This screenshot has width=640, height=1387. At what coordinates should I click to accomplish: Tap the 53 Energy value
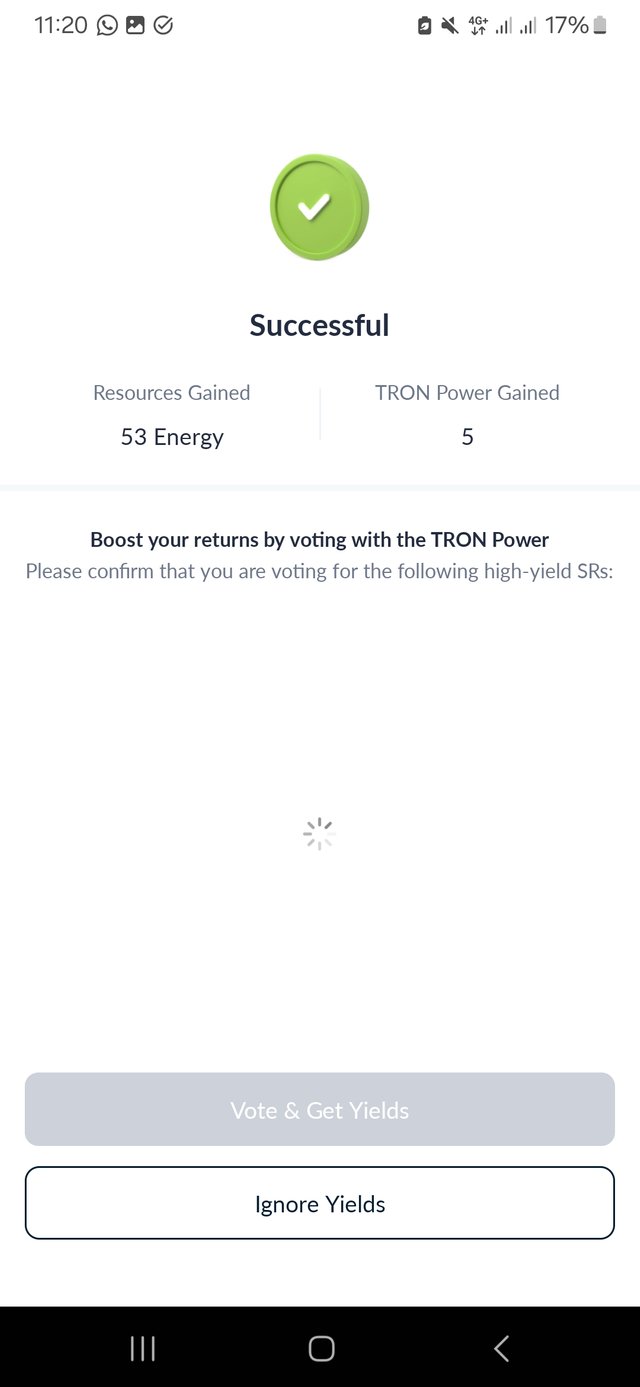(x=172, y=437)
